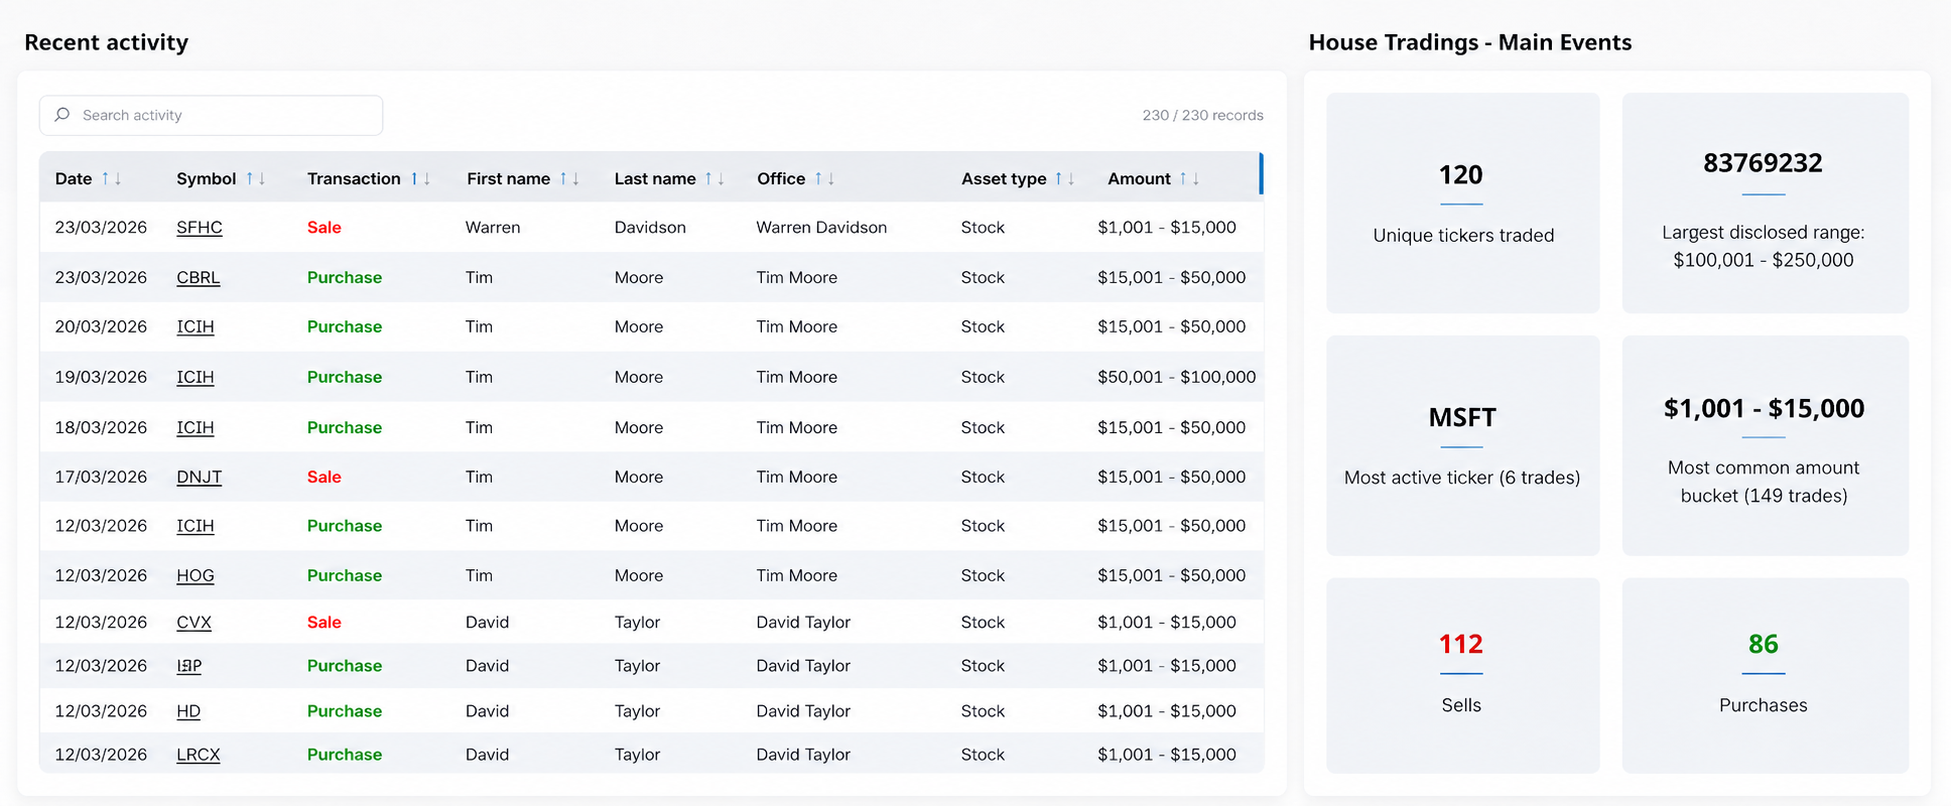Click sort arrows next to Amount
The height and width of the screenshot is (806, 1951).
pyautogui.click(x=1190, y=179)
